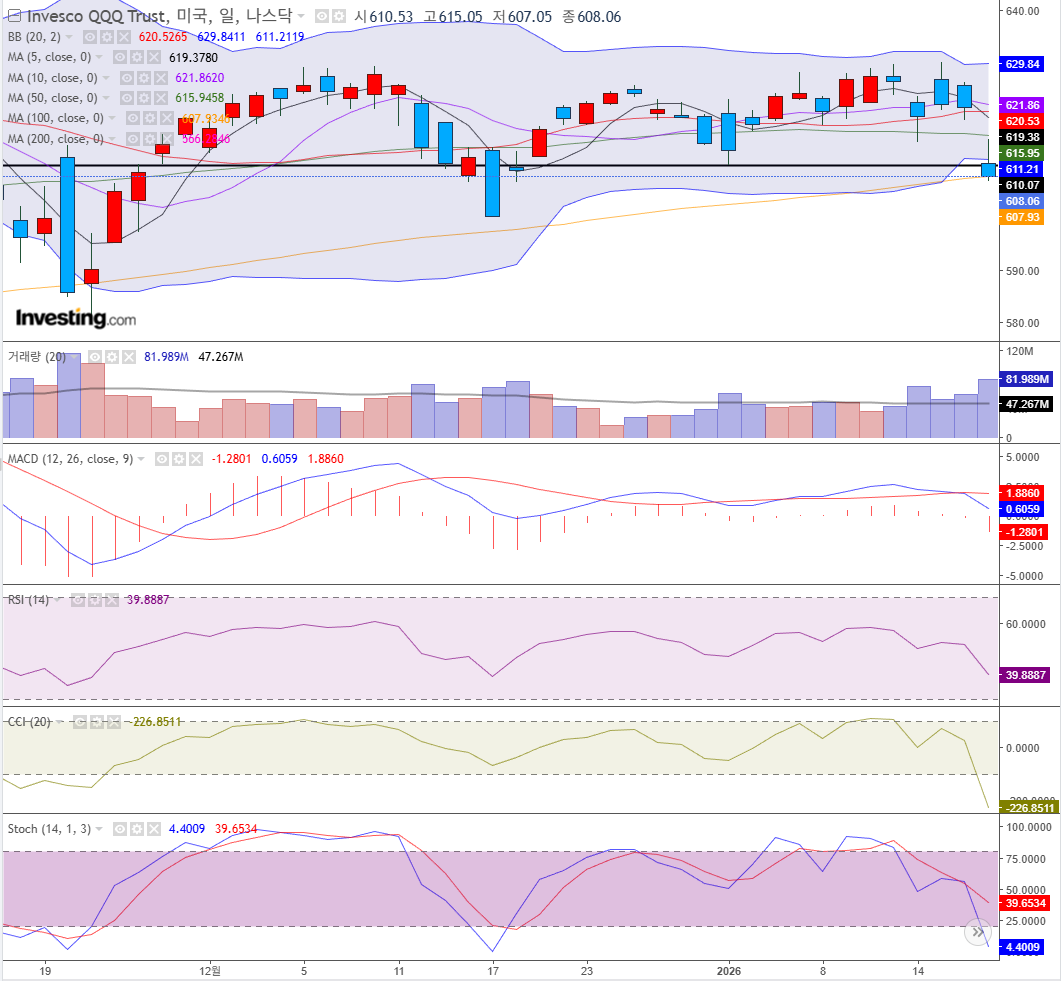Image resolution: width=1061 pixels, height=981 pixels.
Task: Expand dropdown arrow beside MA (100, close, 0)
Action: click(112, 118)
